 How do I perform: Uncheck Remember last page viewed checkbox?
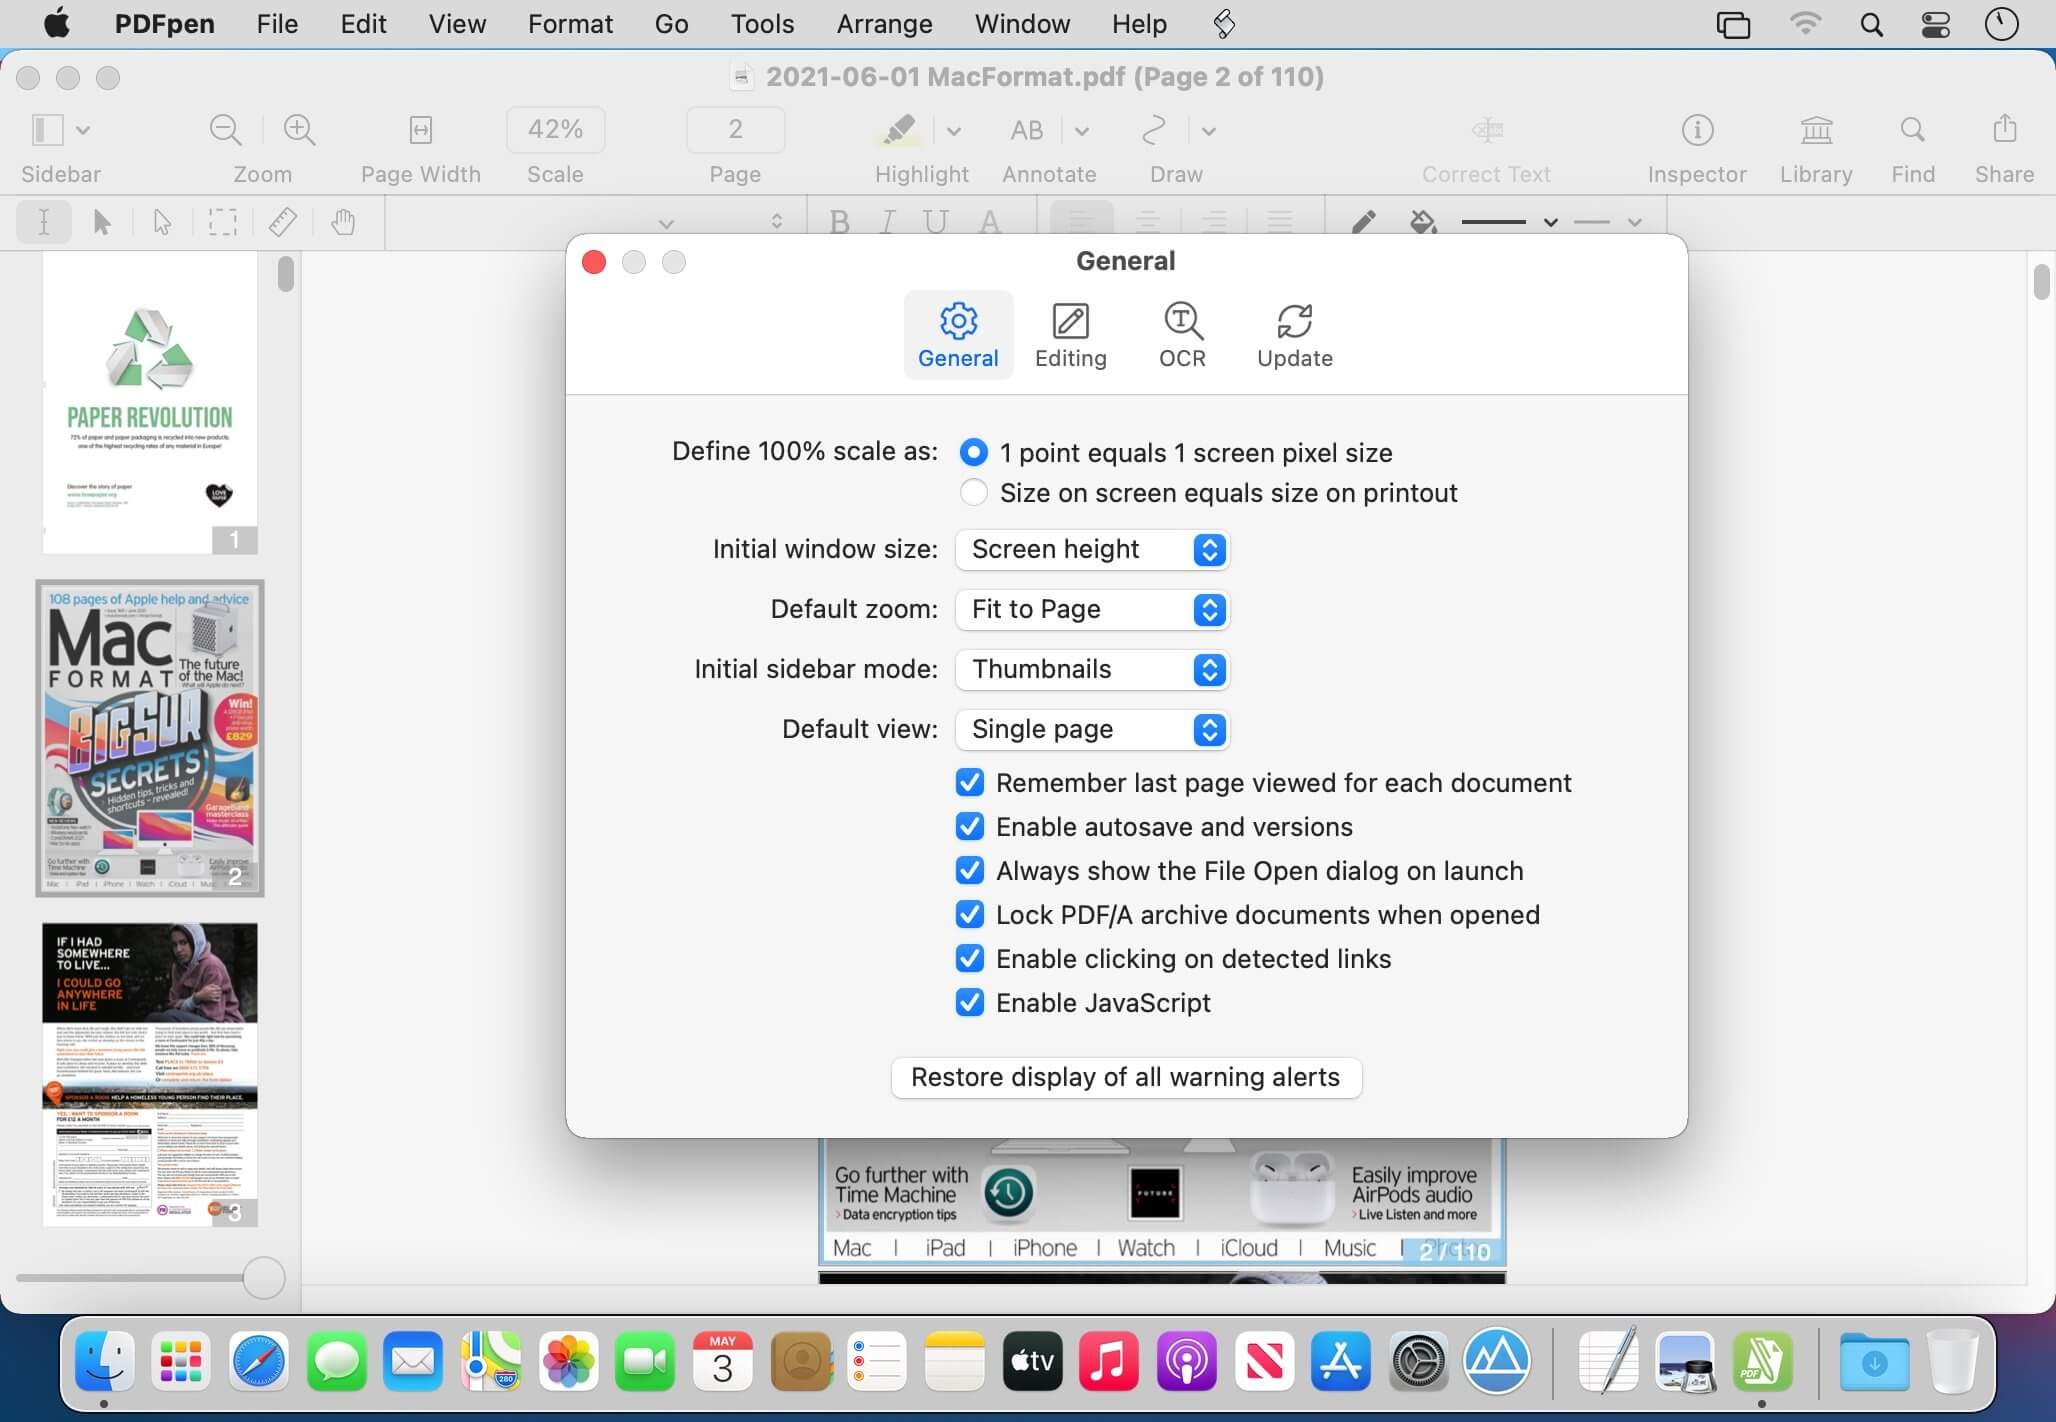(x=969, y=783)
